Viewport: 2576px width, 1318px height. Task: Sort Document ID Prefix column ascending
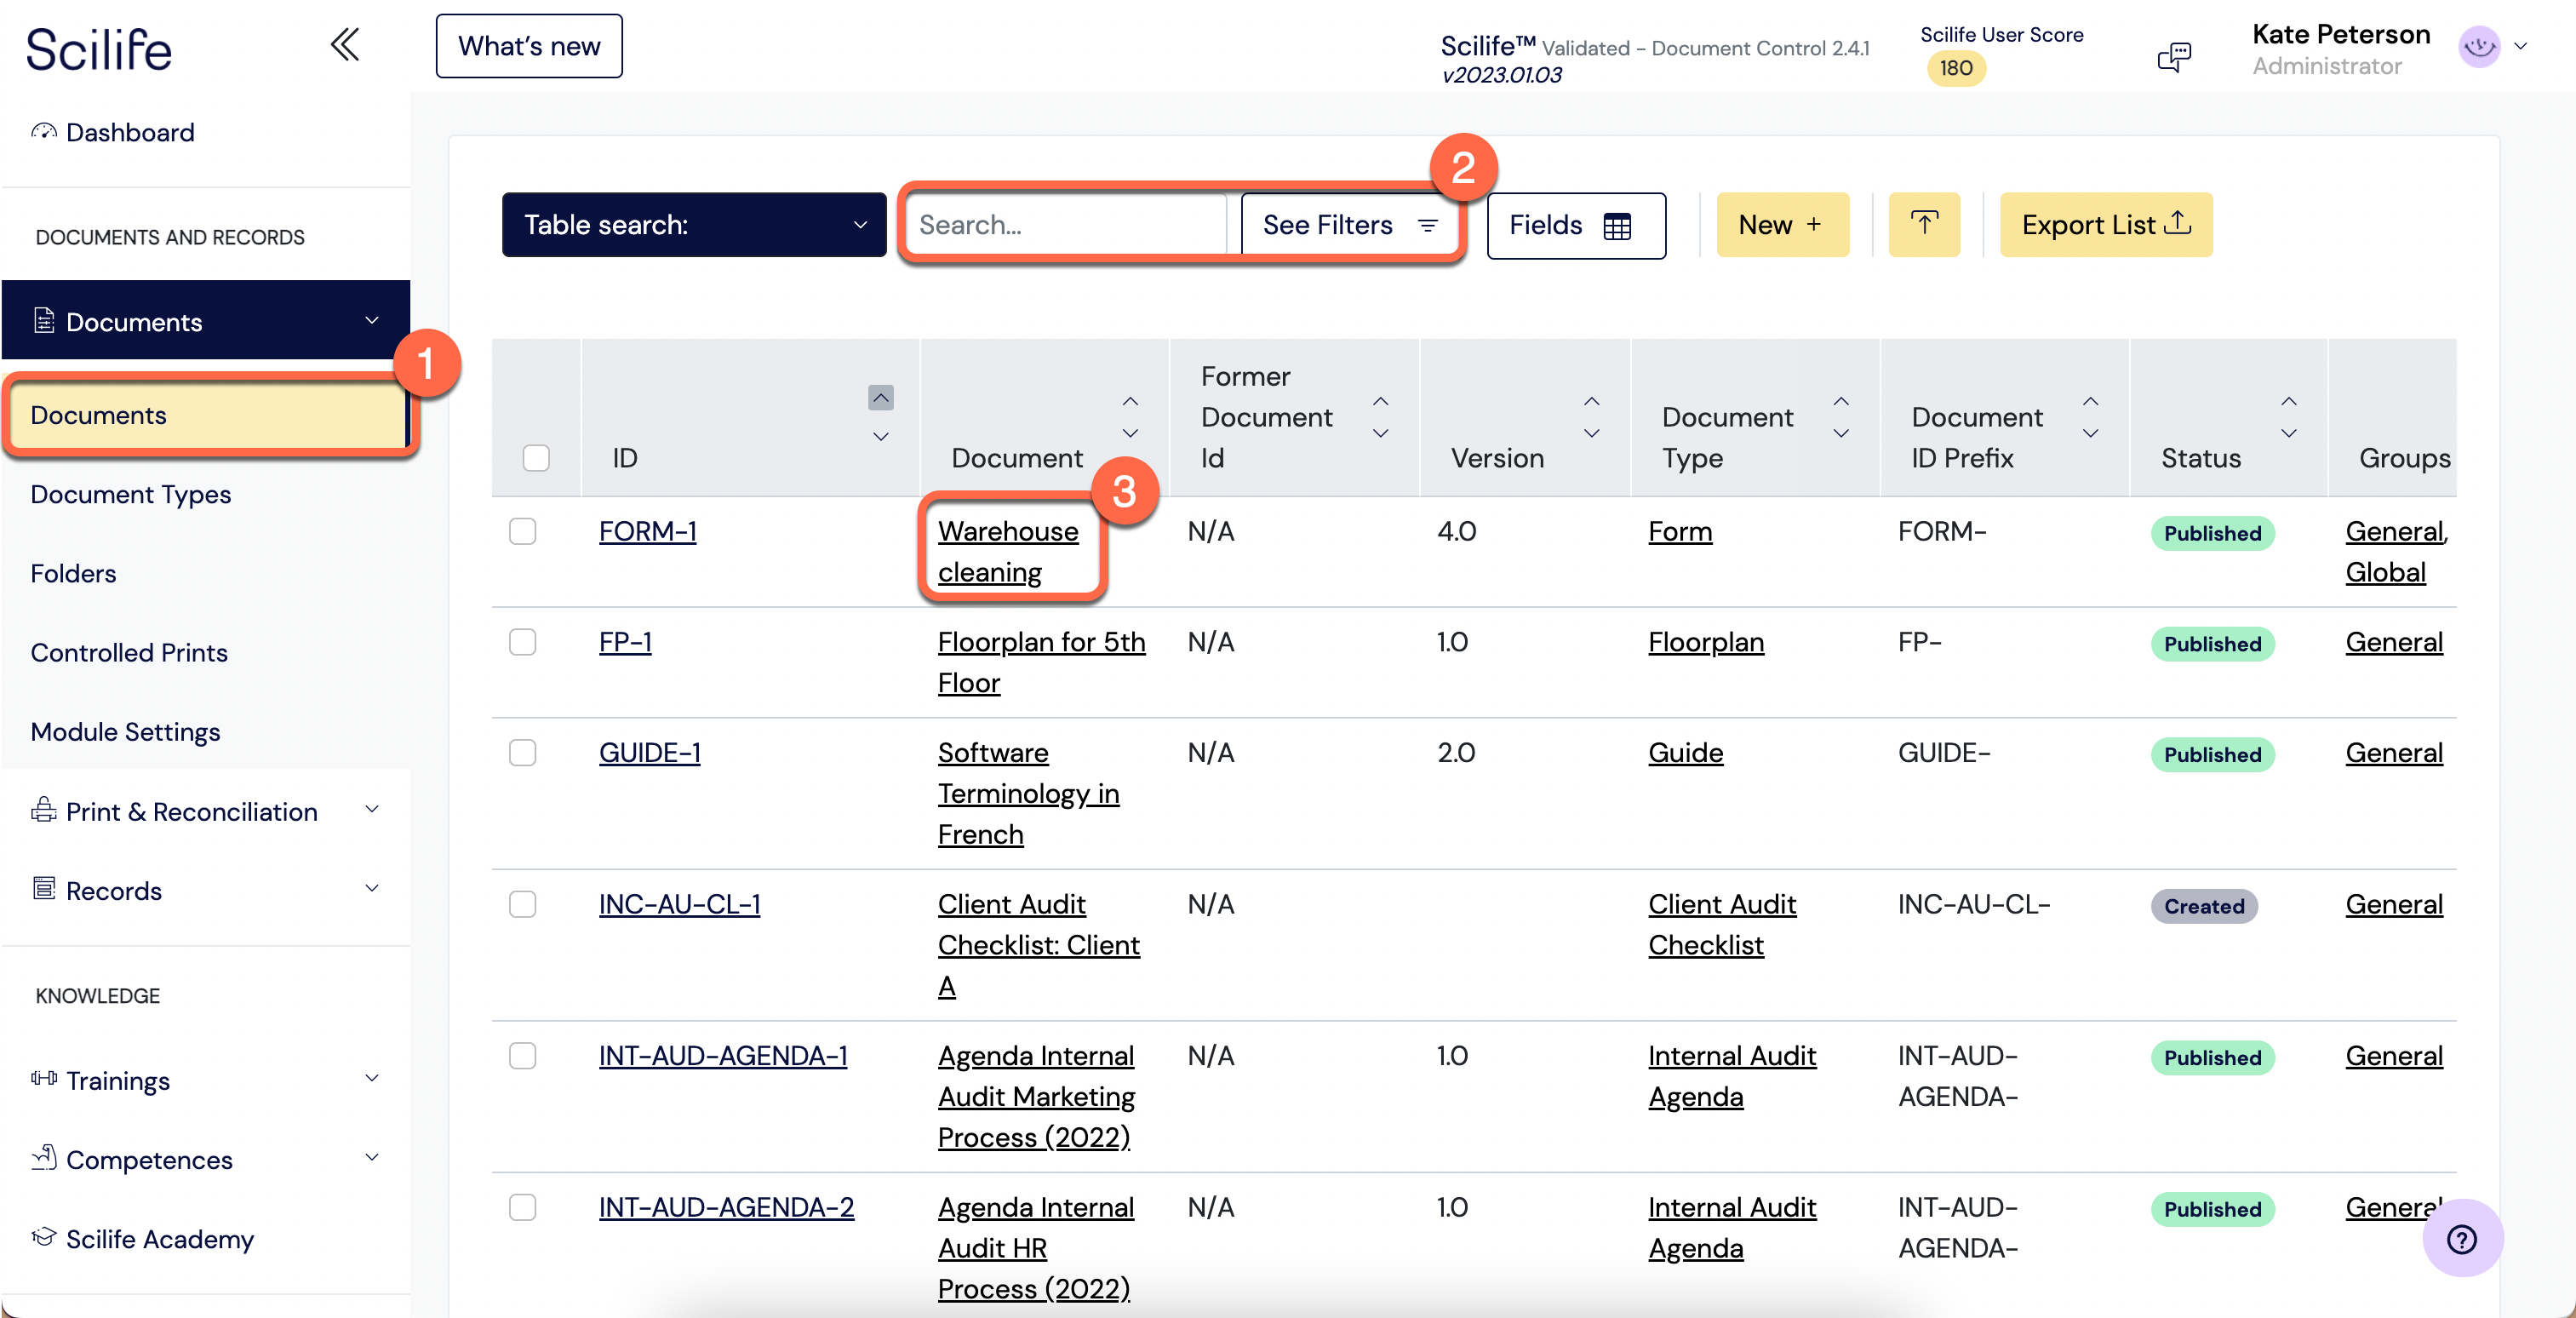(2090, 401)
